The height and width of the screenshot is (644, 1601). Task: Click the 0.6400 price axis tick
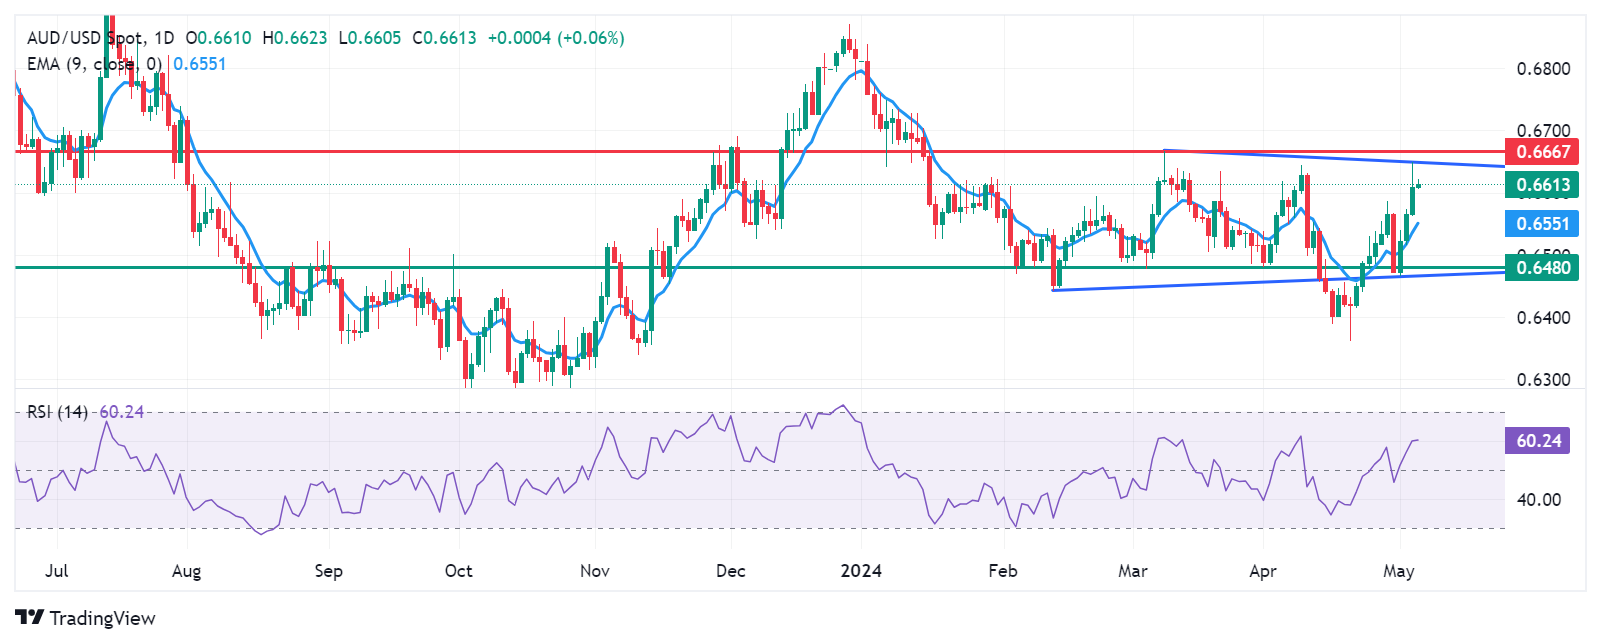(x=1543, y=318)
